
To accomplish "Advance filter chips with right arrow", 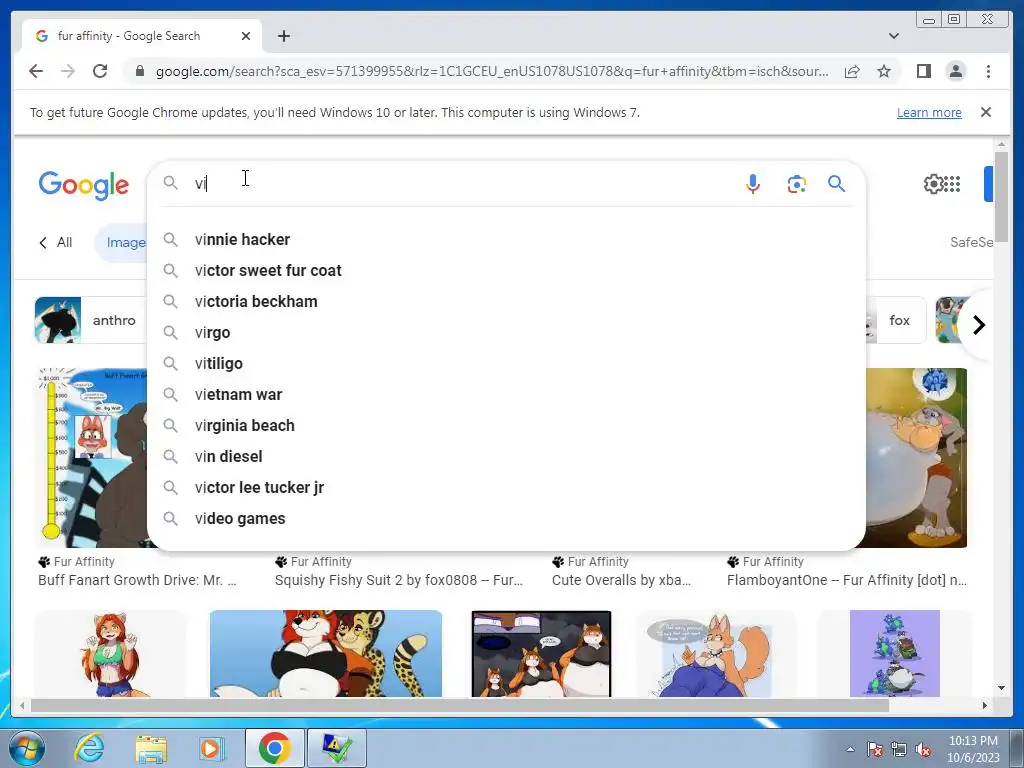I will [x=978, y=325].
